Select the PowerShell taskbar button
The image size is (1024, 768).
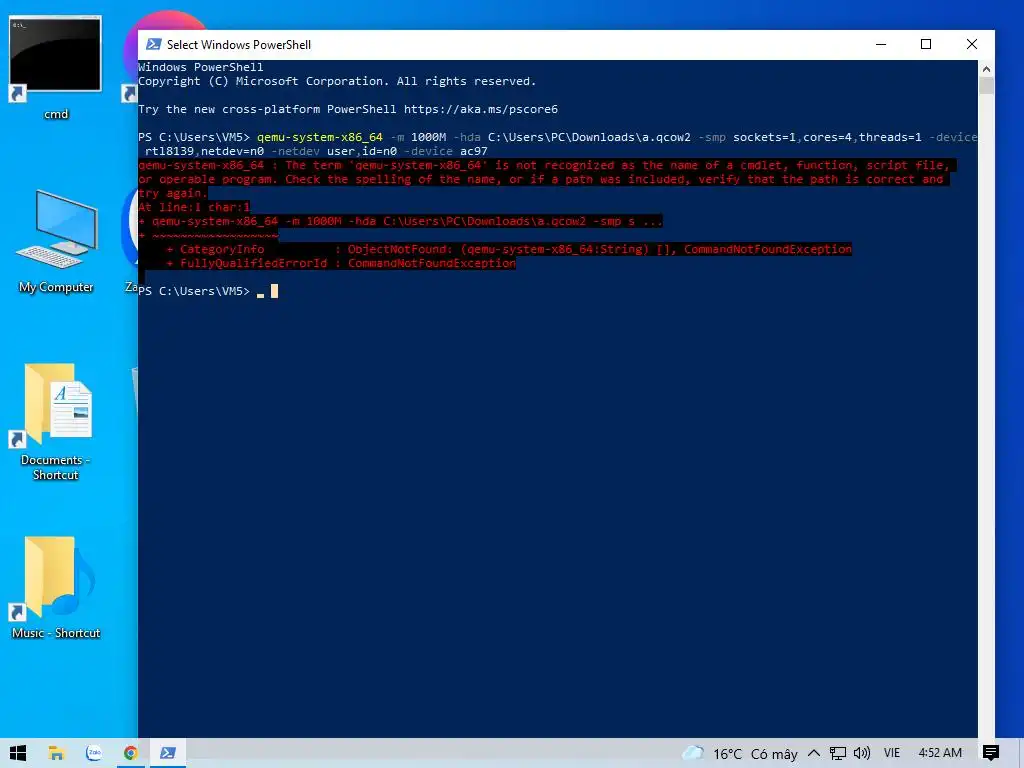pyautogui.click(x=168, y=753)
